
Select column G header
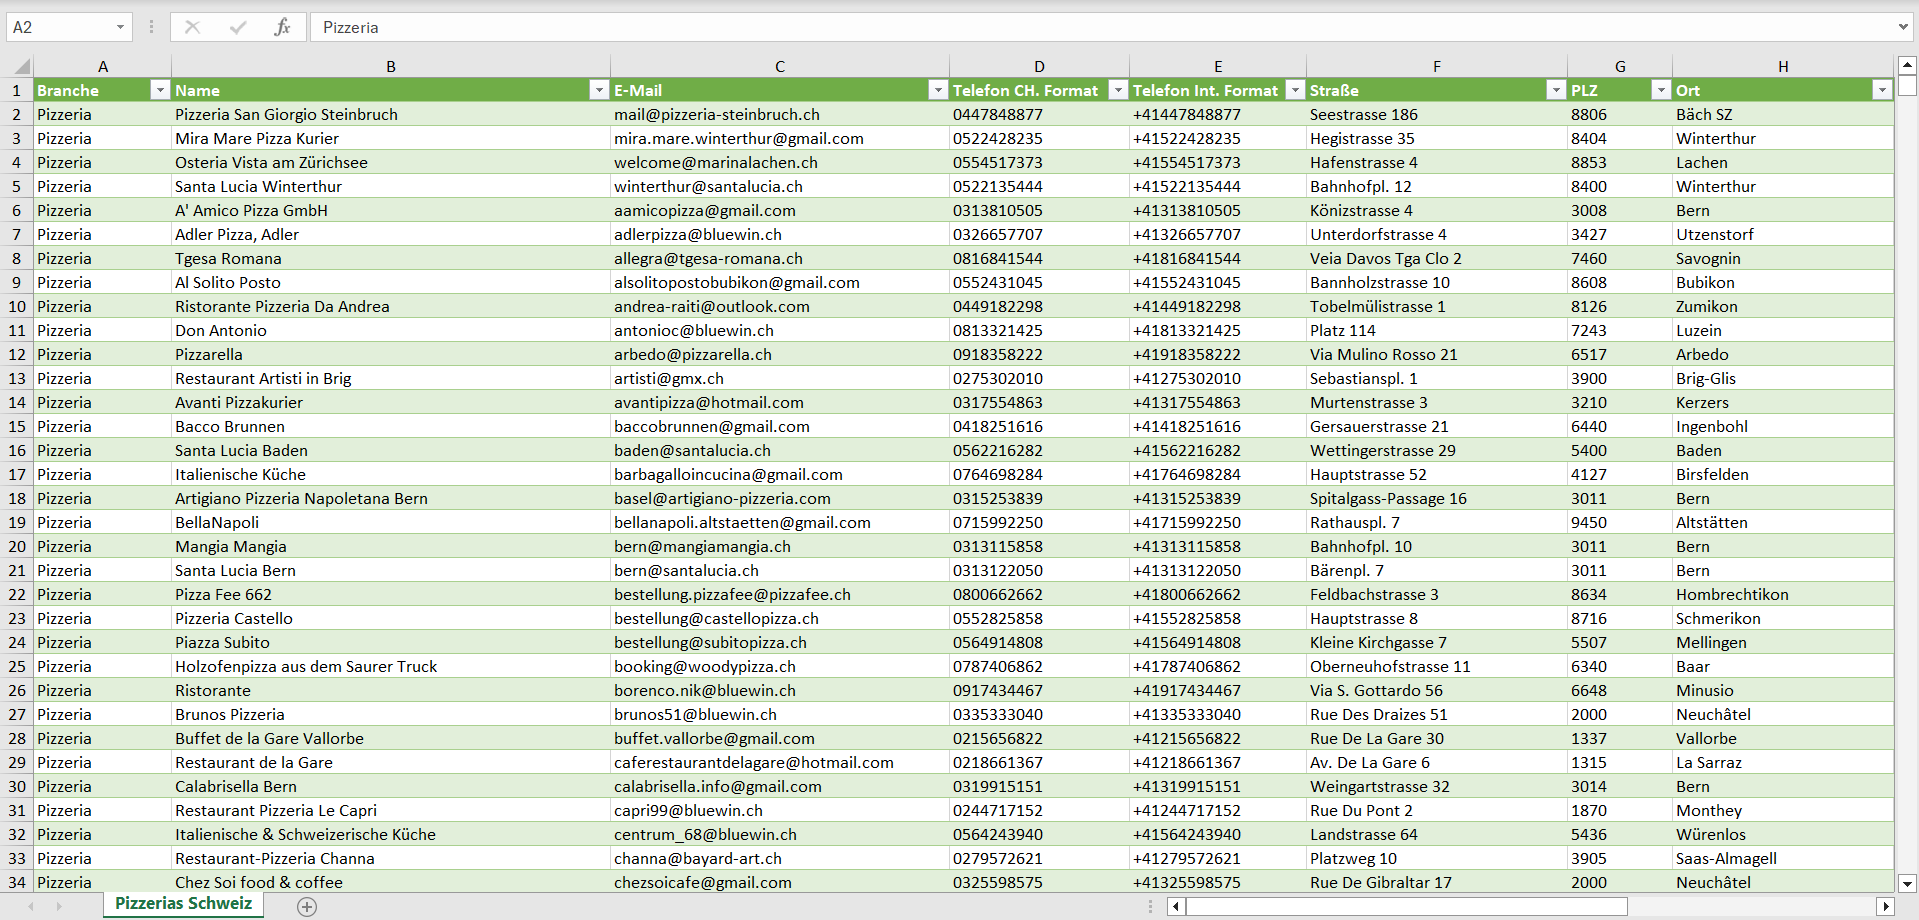pos(1620,67)
